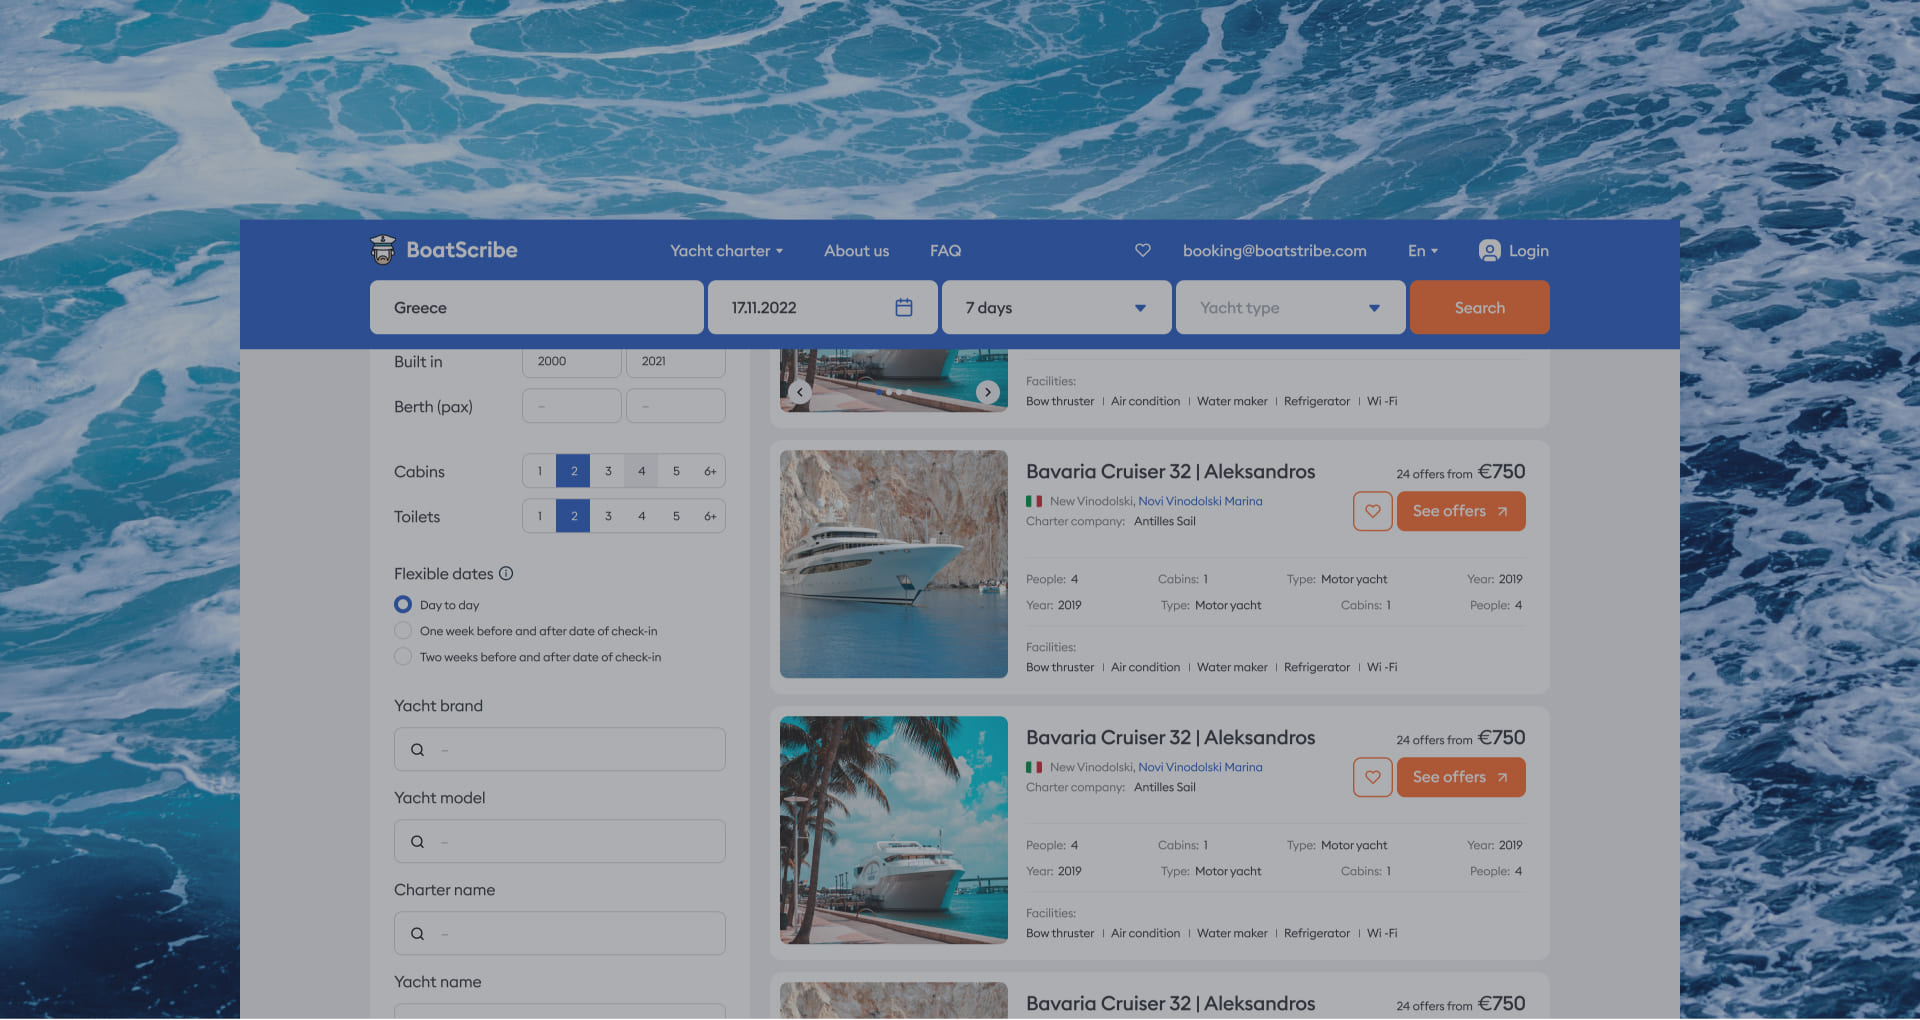Click Berth (pax) minimum field
This screenshot has width=1920, height=1020.
[x=572, y=407]
